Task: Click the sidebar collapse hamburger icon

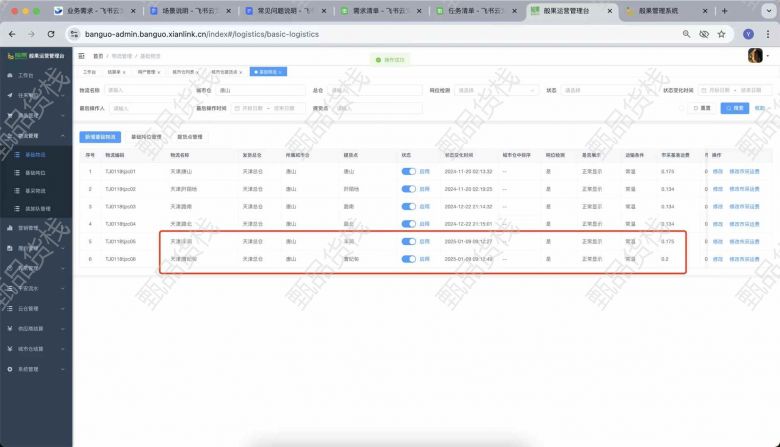Action: [82, 57]
